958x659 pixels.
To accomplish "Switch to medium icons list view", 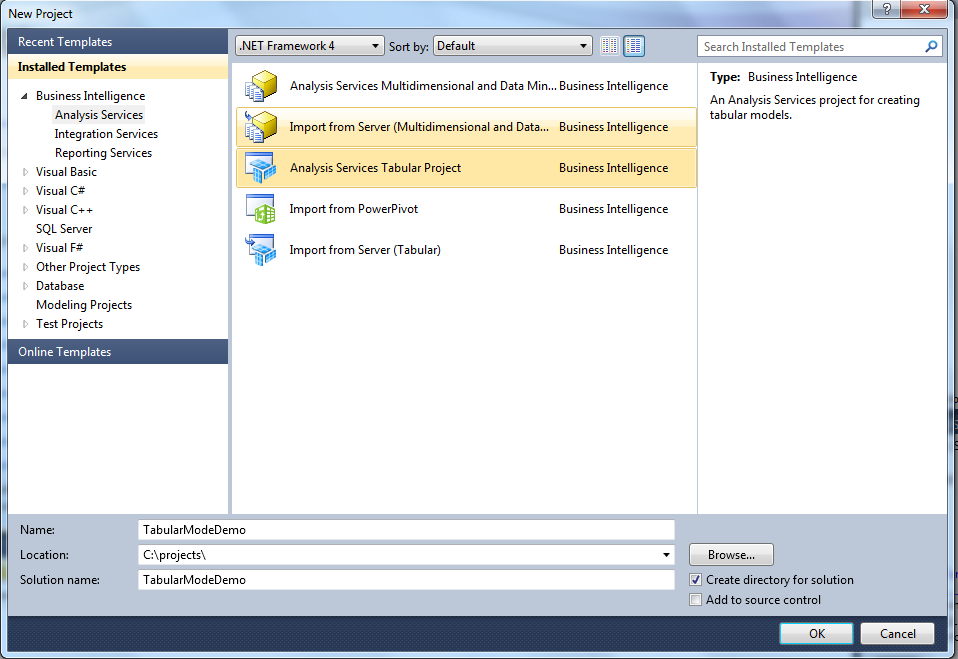I will 634,46.
